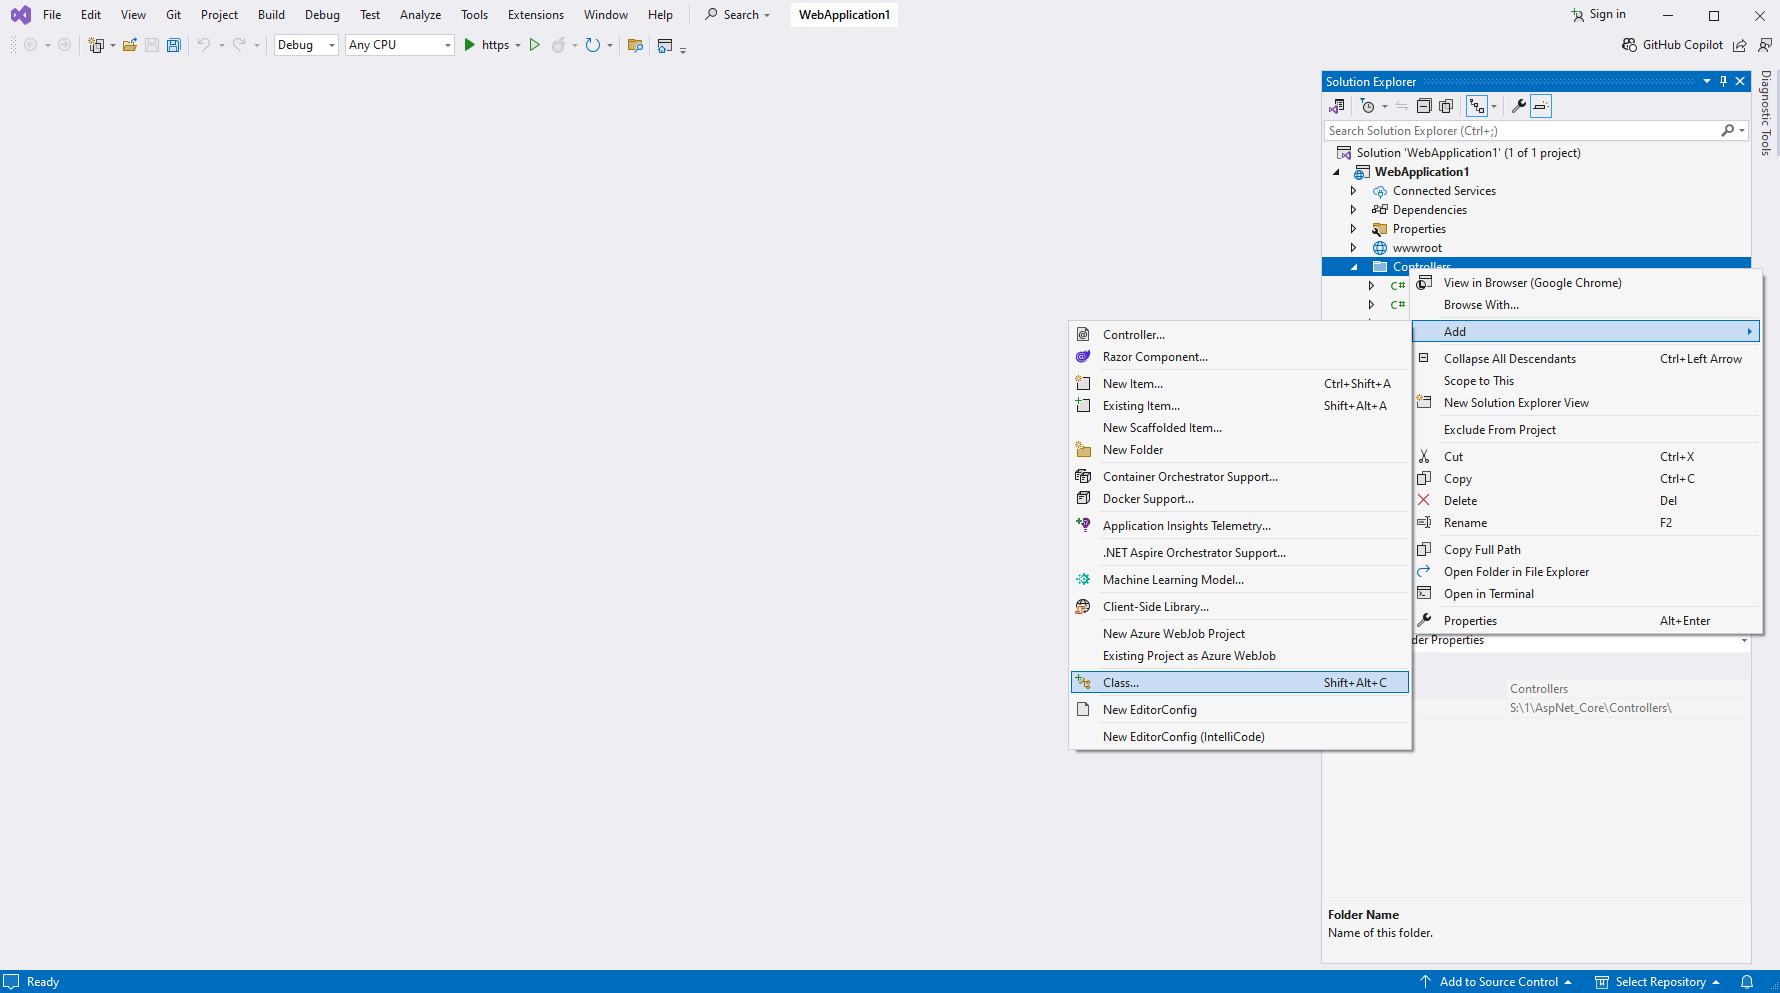The image size is (1780, 993).
Task: Click Add to Source Control button
Action: click(x=1497, y=982)
